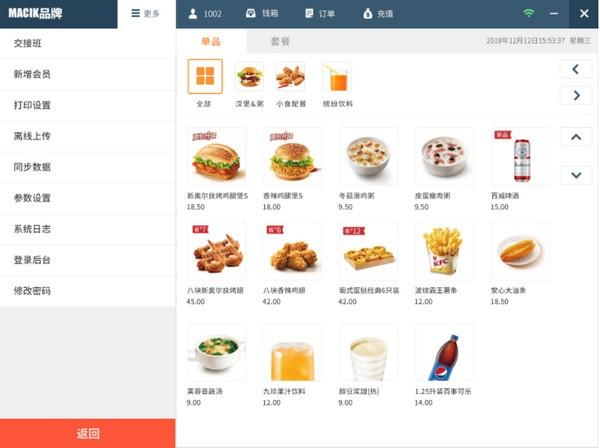Click the orange 返回 return button
Viewport: 600px width, 448px height.
pyautogui.click(x=88, y=433)
